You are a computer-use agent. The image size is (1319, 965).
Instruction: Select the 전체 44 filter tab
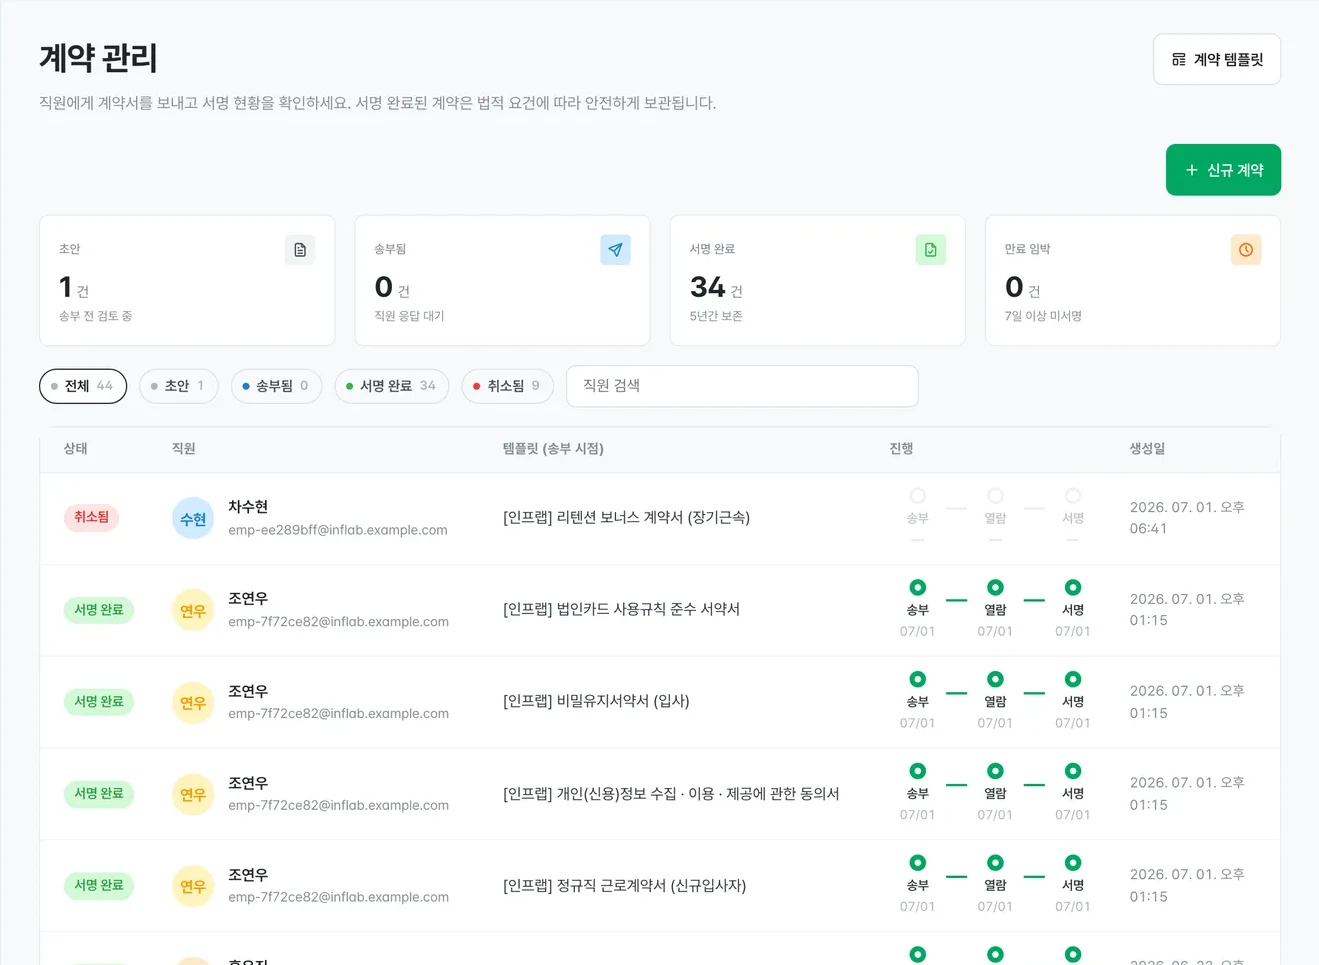[x=83, y=386]
